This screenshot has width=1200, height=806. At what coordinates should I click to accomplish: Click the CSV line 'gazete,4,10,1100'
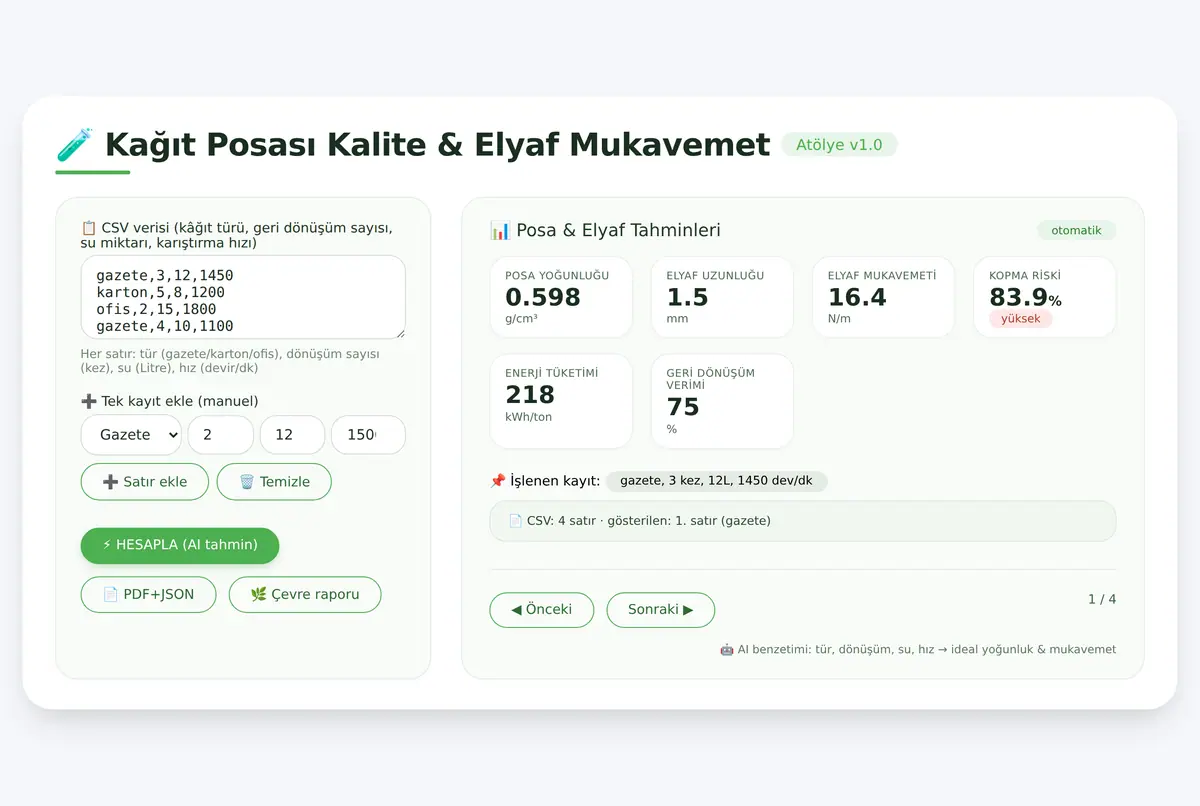[x=164, y=326]
